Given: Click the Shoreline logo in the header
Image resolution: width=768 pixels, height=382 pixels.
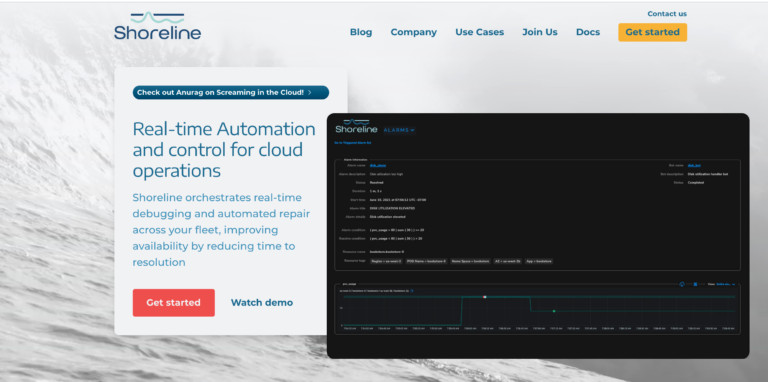Looking at the screenshot, I should click(x=157, y=26).
